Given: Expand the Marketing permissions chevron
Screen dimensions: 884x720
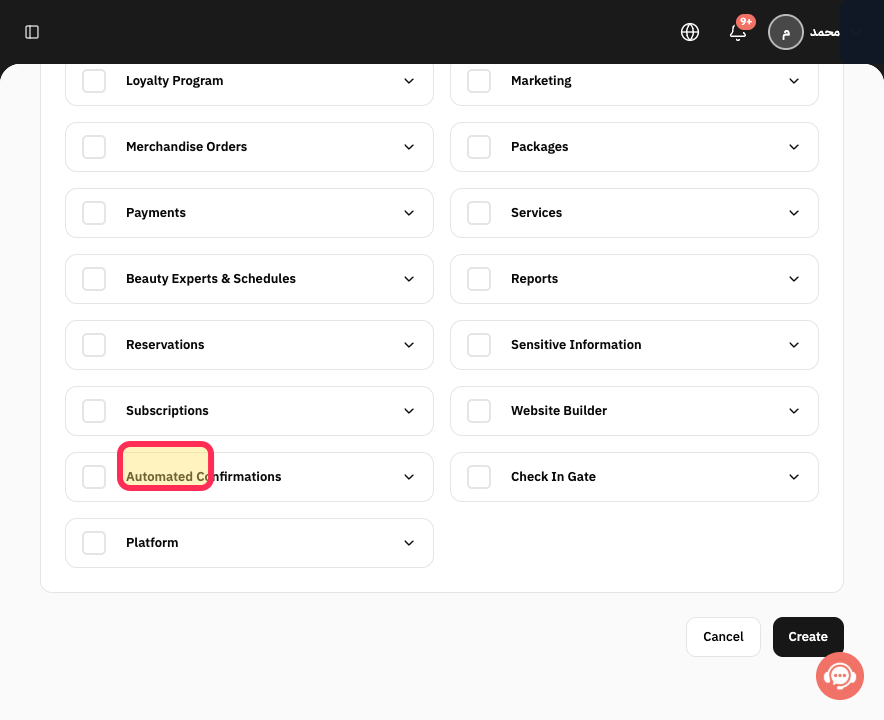Looking at the screenshot, I should point(794,81).
